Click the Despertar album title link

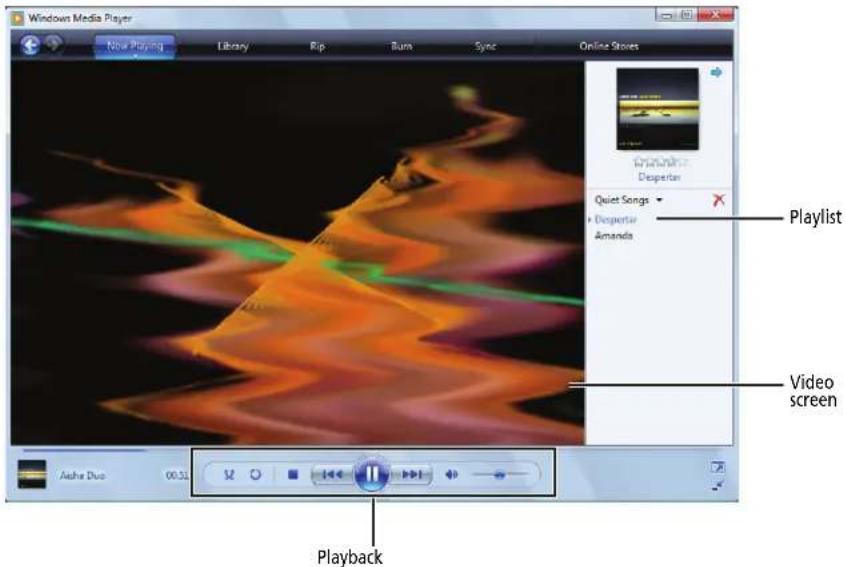click(x=659, y=177)
